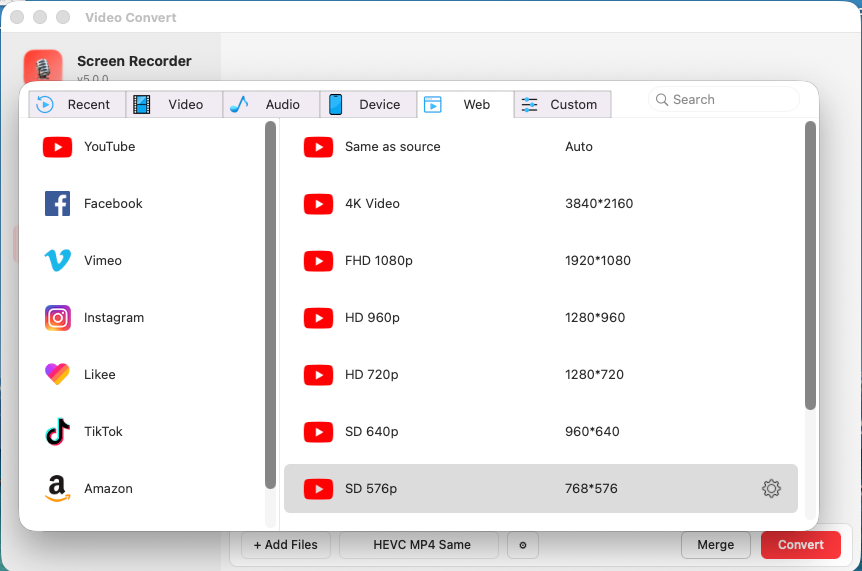Pick the "HD 720p" preset
The width and height of the screenshot is (862, 571).
[372, 375]
